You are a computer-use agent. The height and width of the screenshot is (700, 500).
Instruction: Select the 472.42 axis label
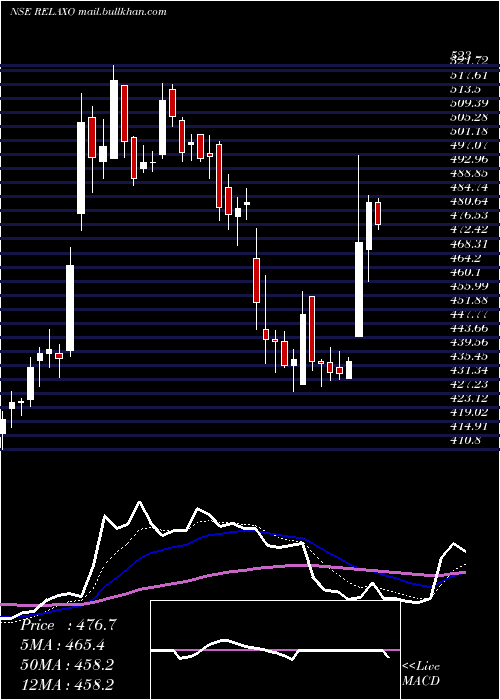[469, 230]
